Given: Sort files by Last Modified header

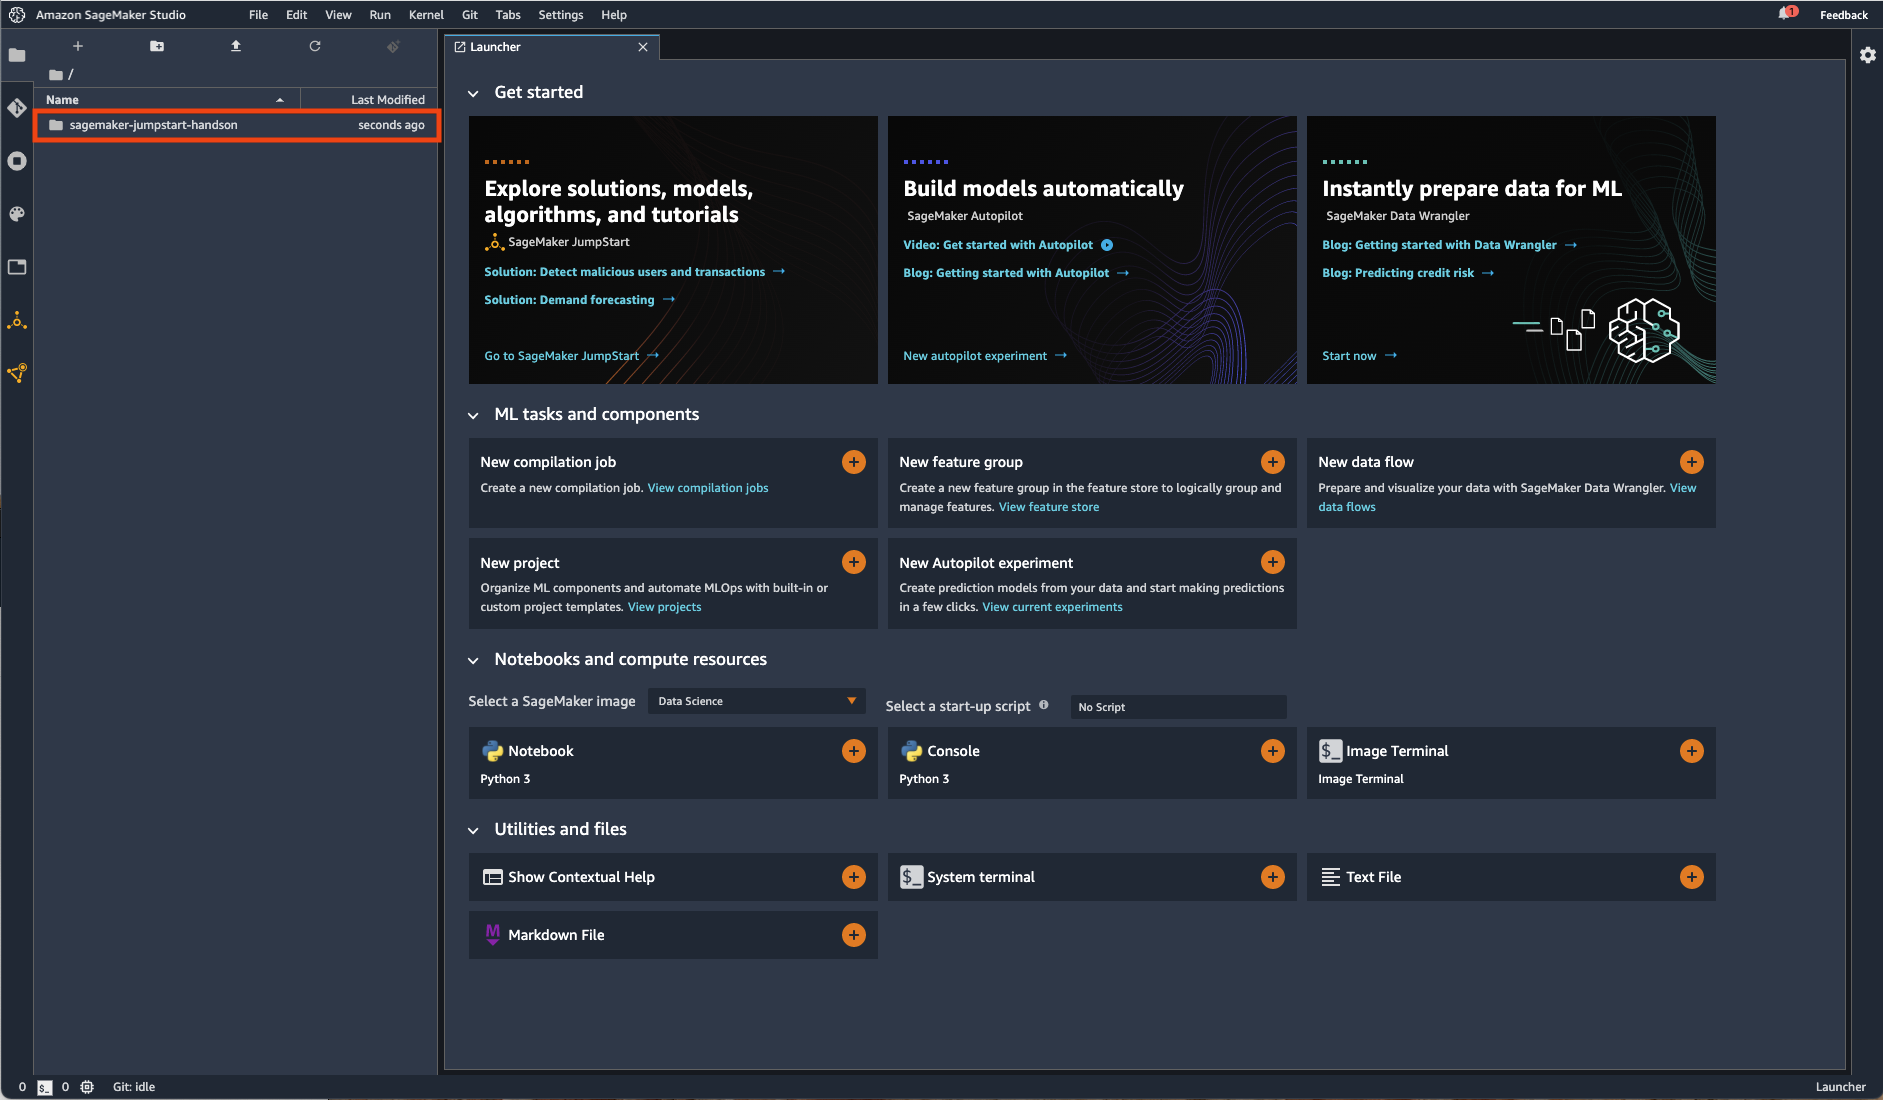Looking at the screenshot, I should (369, 100).
